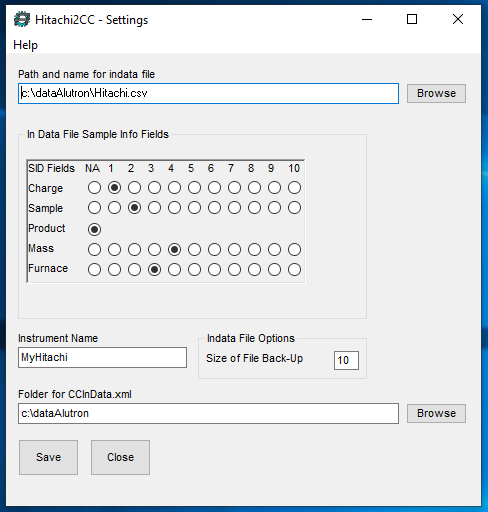Set Mass field to column 9
The height and width of the screenshot is (512, 488).
point(274,249)
